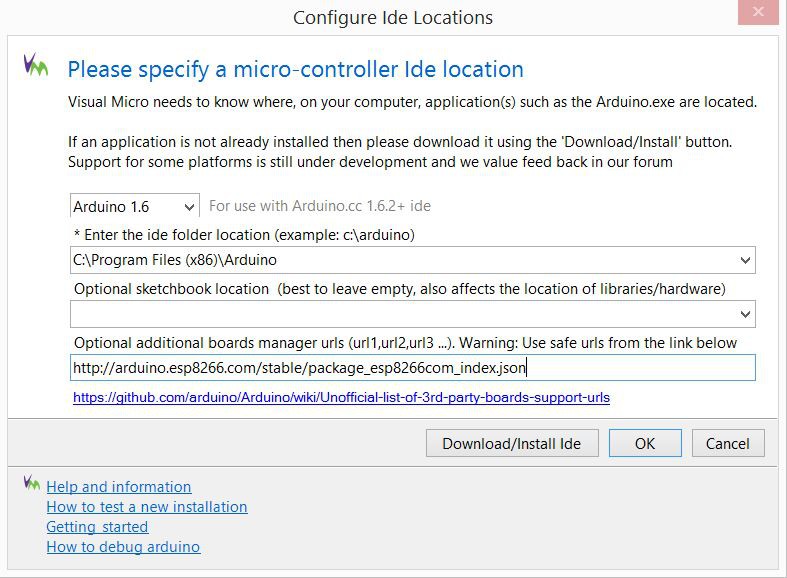The image size is (787, 578).
Task: Confirm with the OK button
Action: click(x=645, y=444)
